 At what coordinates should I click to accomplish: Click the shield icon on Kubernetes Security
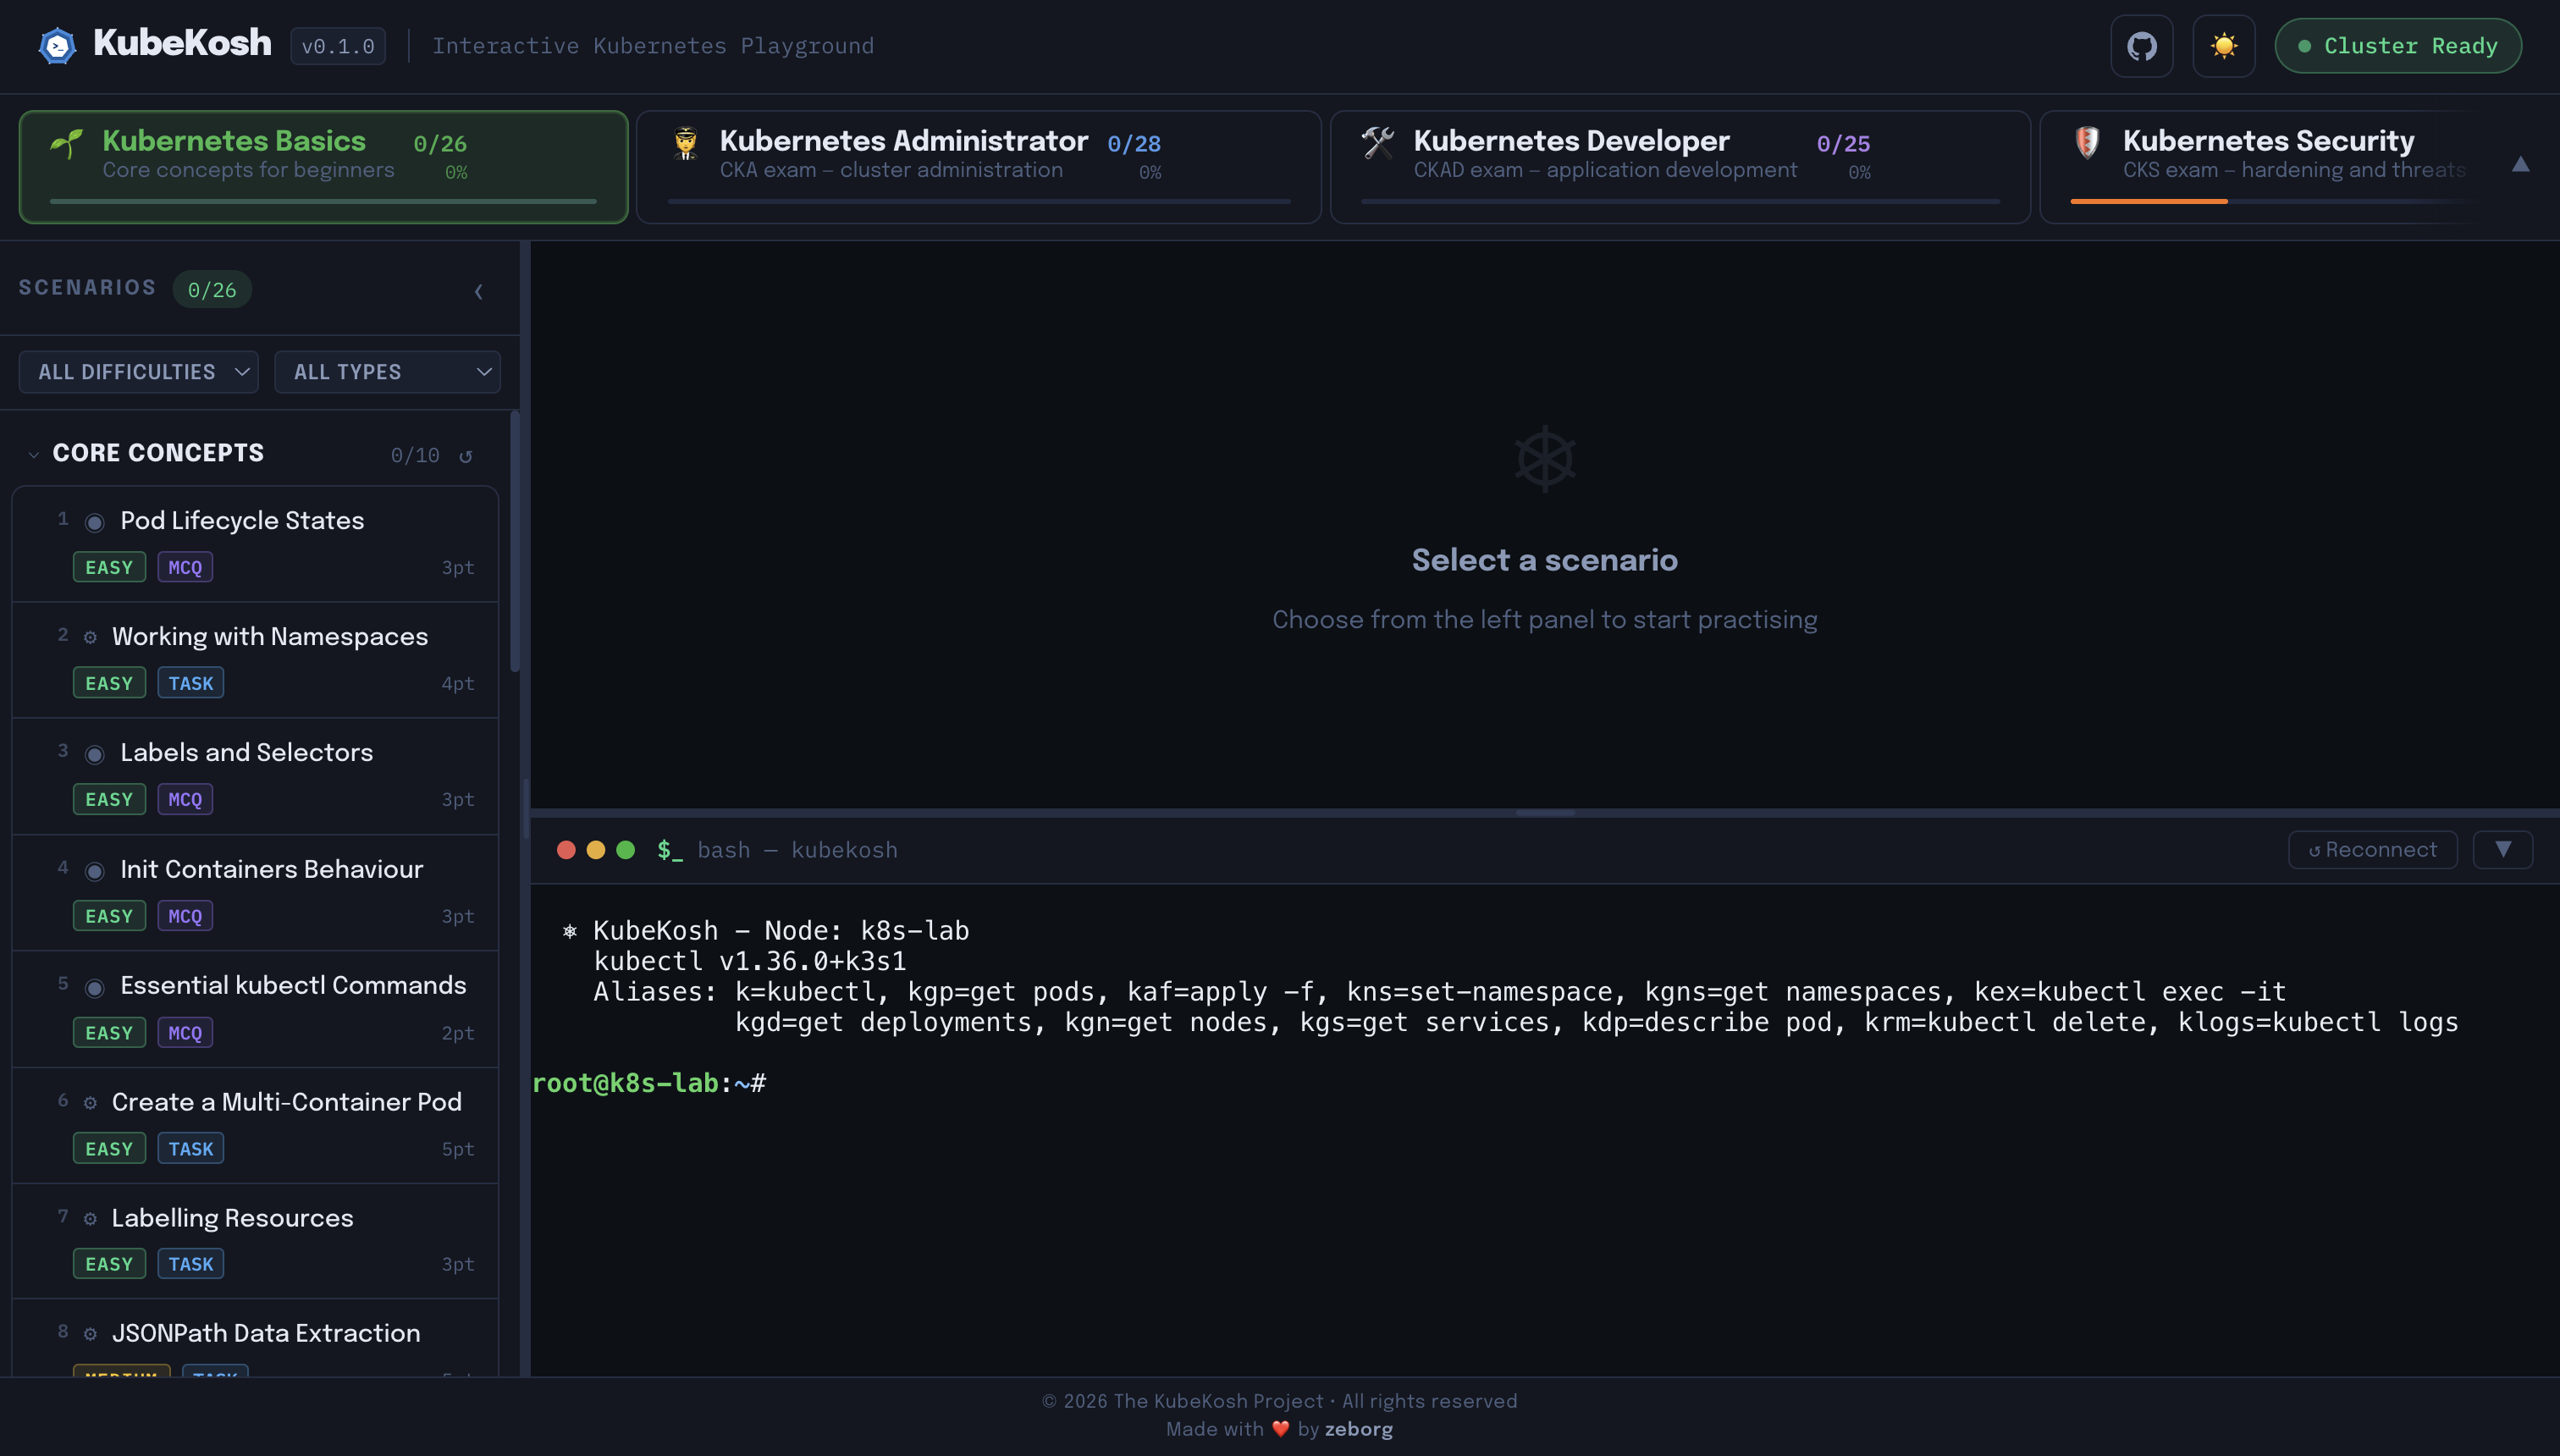(x=2087, y=143)
